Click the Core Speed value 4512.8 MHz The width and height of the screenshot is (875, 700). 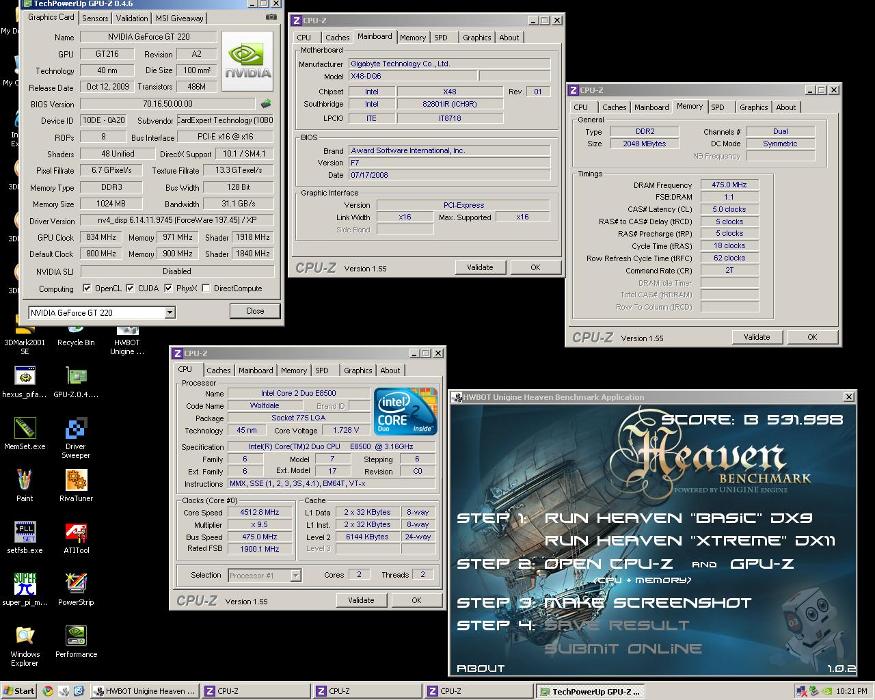point(259,512)
